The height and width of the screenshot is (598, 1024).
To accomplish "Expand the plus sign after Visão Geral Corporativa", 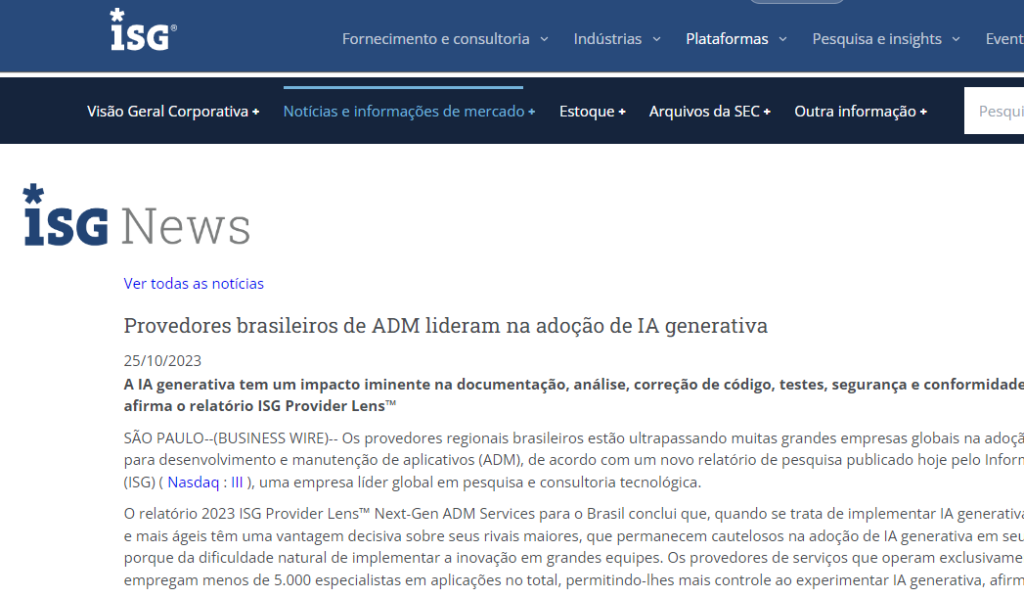I will coord(256,112).
